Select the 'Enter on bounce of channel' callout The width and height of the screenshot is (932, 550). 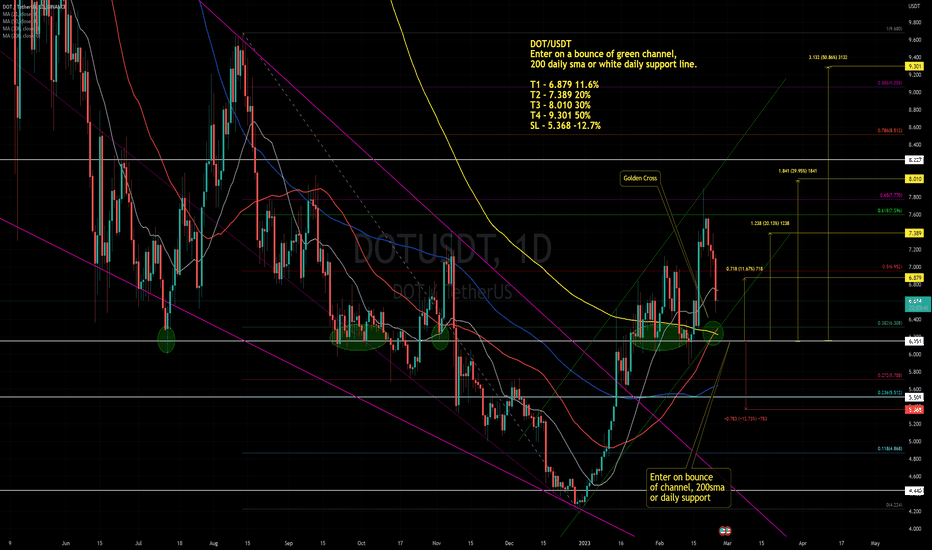tap(688, 487)
